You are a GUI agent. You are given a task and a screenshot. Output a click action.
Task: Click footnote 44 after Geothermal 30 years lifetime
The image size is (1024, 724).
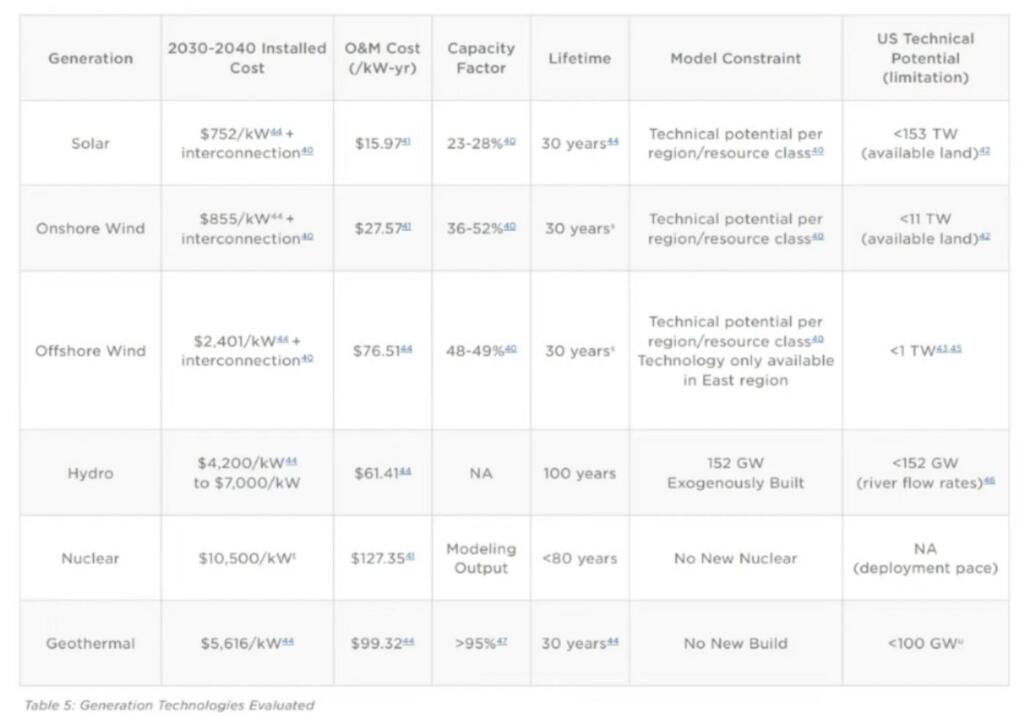[612, 642]
